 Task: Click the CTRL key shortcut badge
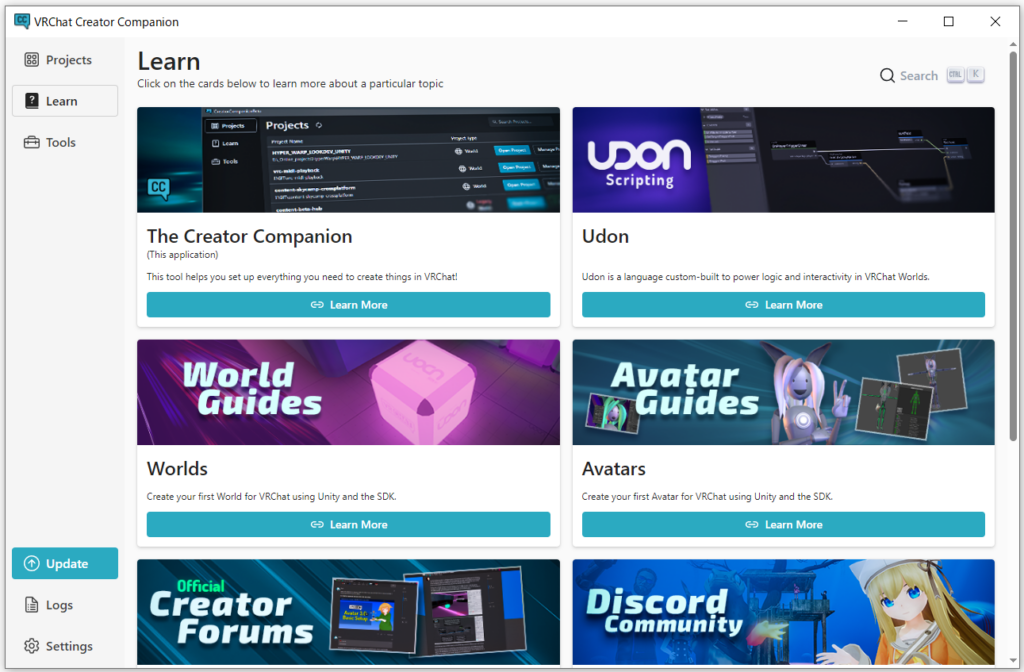tap(955, 74)
